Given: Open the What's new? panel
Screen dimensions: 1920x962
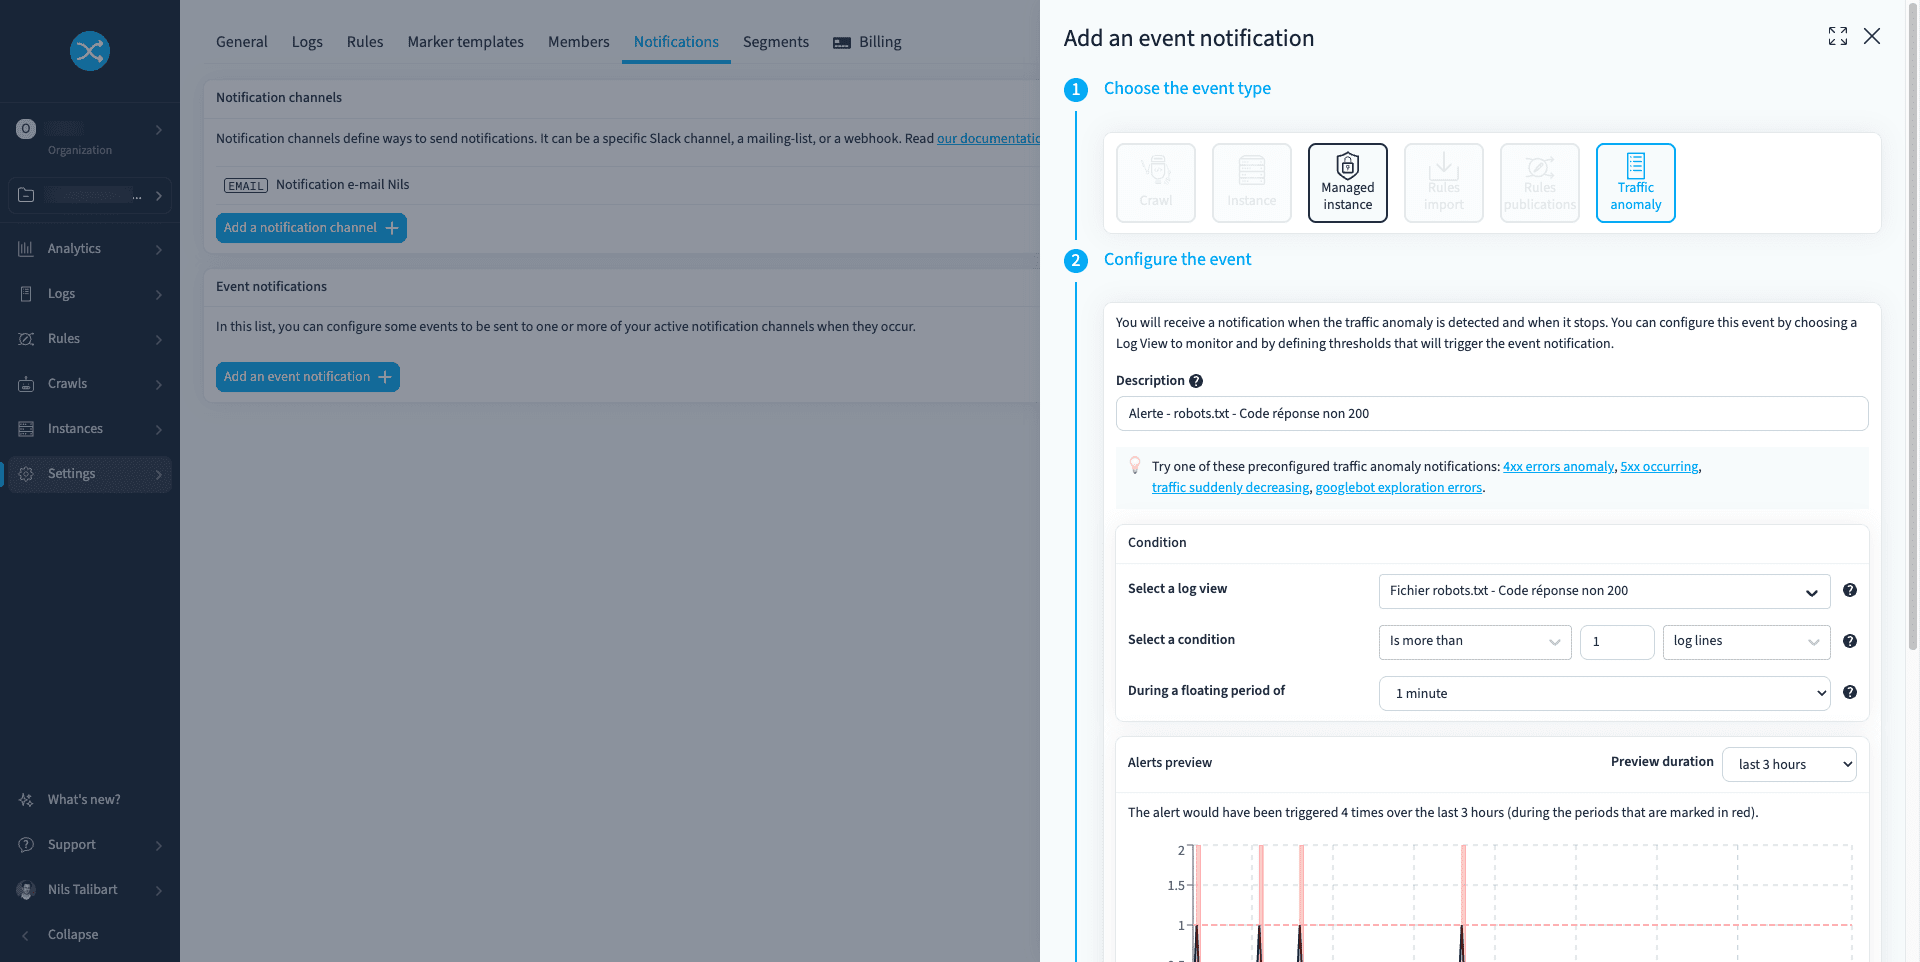Looking at the screenshot, I should pyautogui.click(x=89, y=800).
